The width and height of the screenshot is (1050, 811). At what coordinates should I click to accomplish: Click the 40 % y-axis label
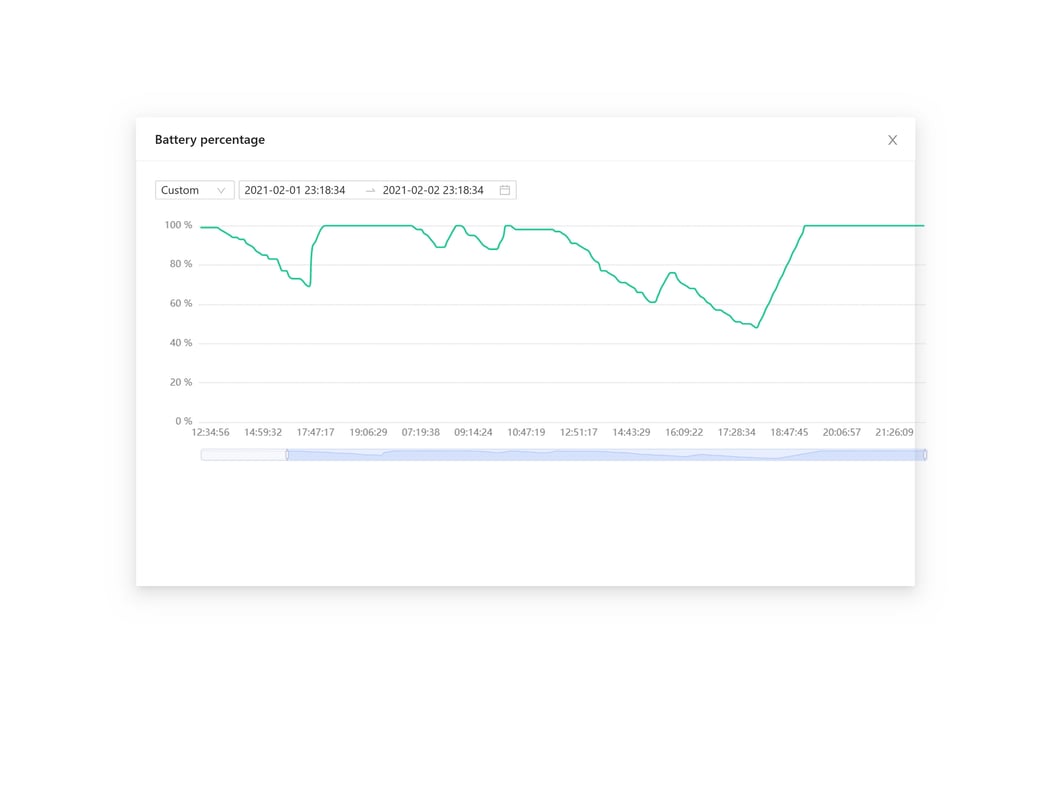181,343
